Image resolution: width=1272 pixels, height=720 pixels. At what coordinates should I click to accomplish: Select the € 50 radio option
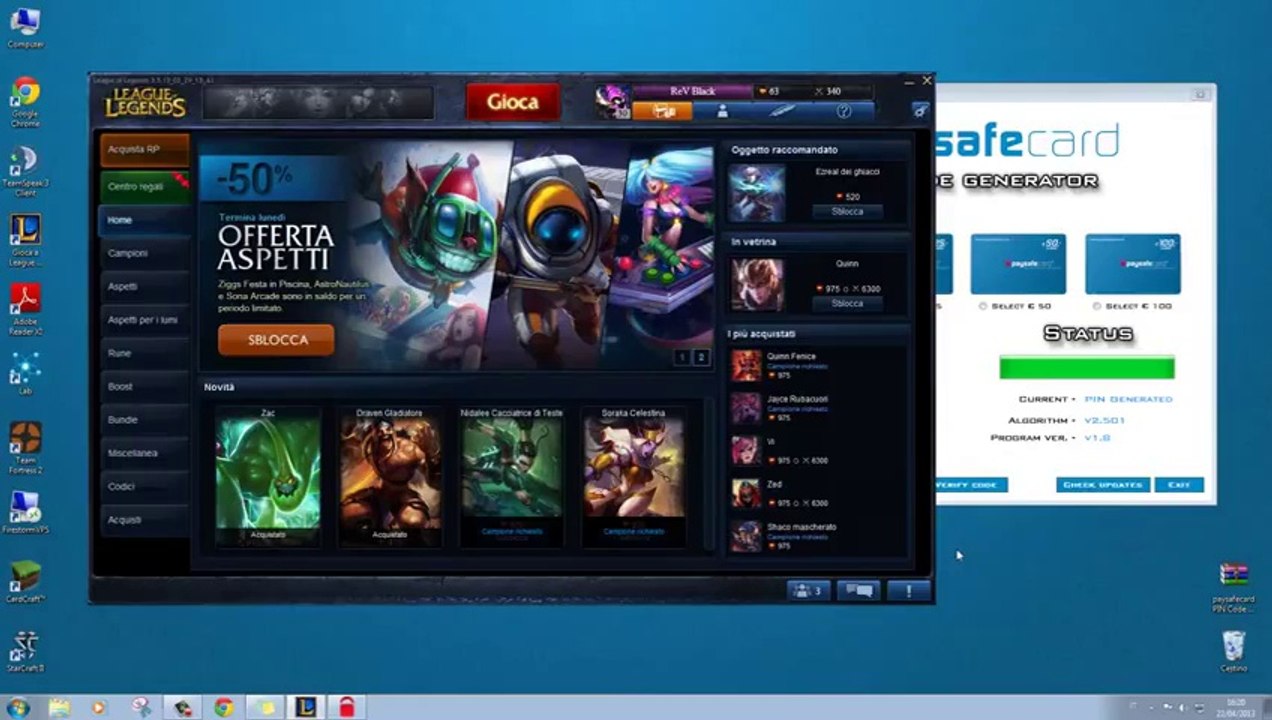[x=984, y=306]
